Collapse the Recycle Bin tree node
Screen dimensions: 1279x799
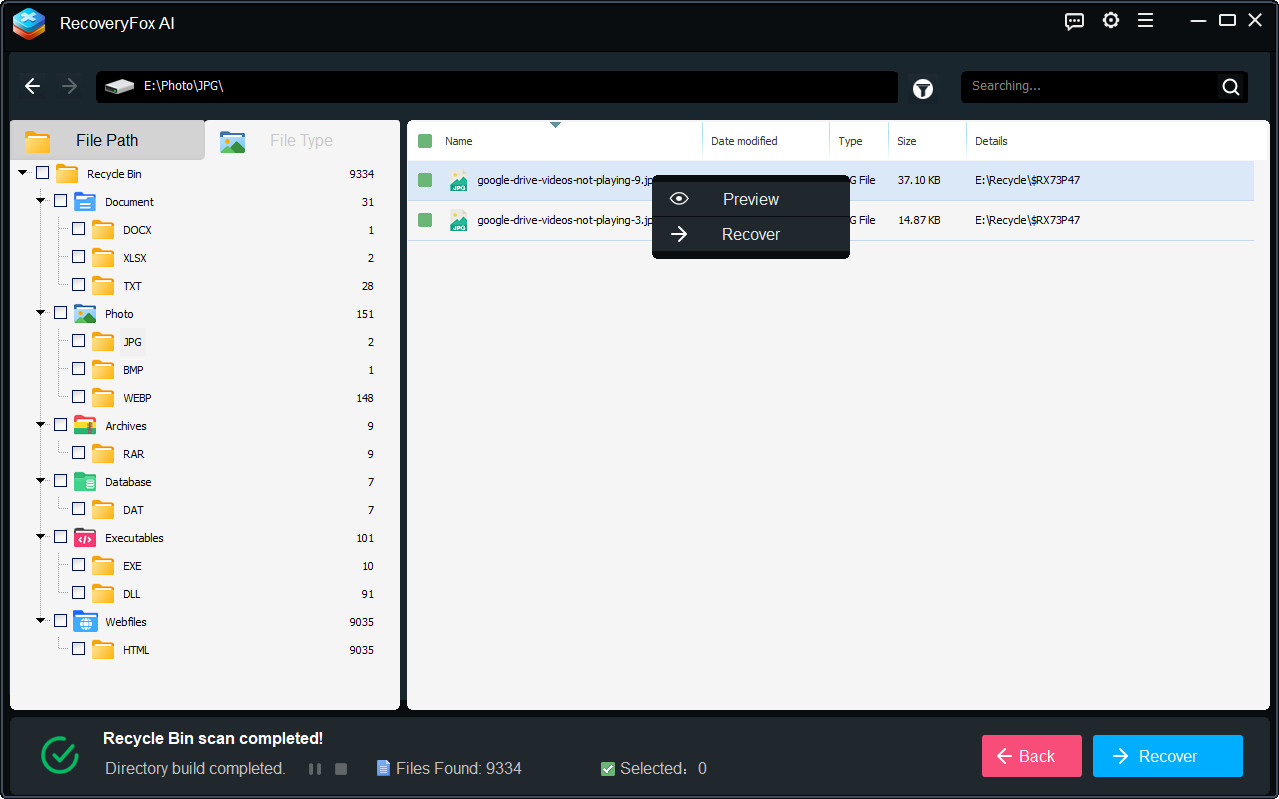[x=23, y=173]
